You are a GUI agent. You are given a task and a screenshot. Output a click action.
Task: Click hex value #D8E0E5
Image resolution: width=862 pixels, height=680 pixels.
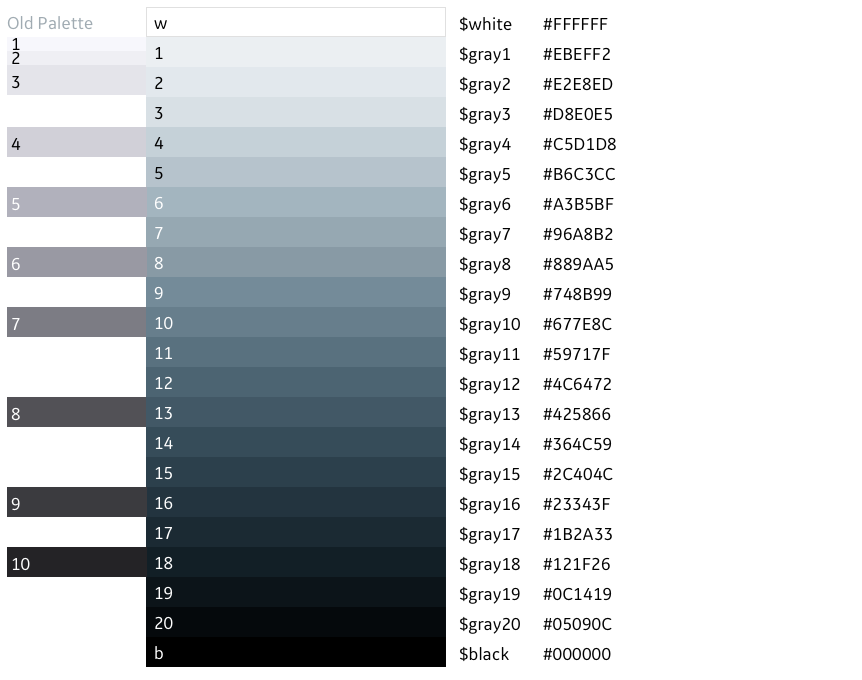578,114
